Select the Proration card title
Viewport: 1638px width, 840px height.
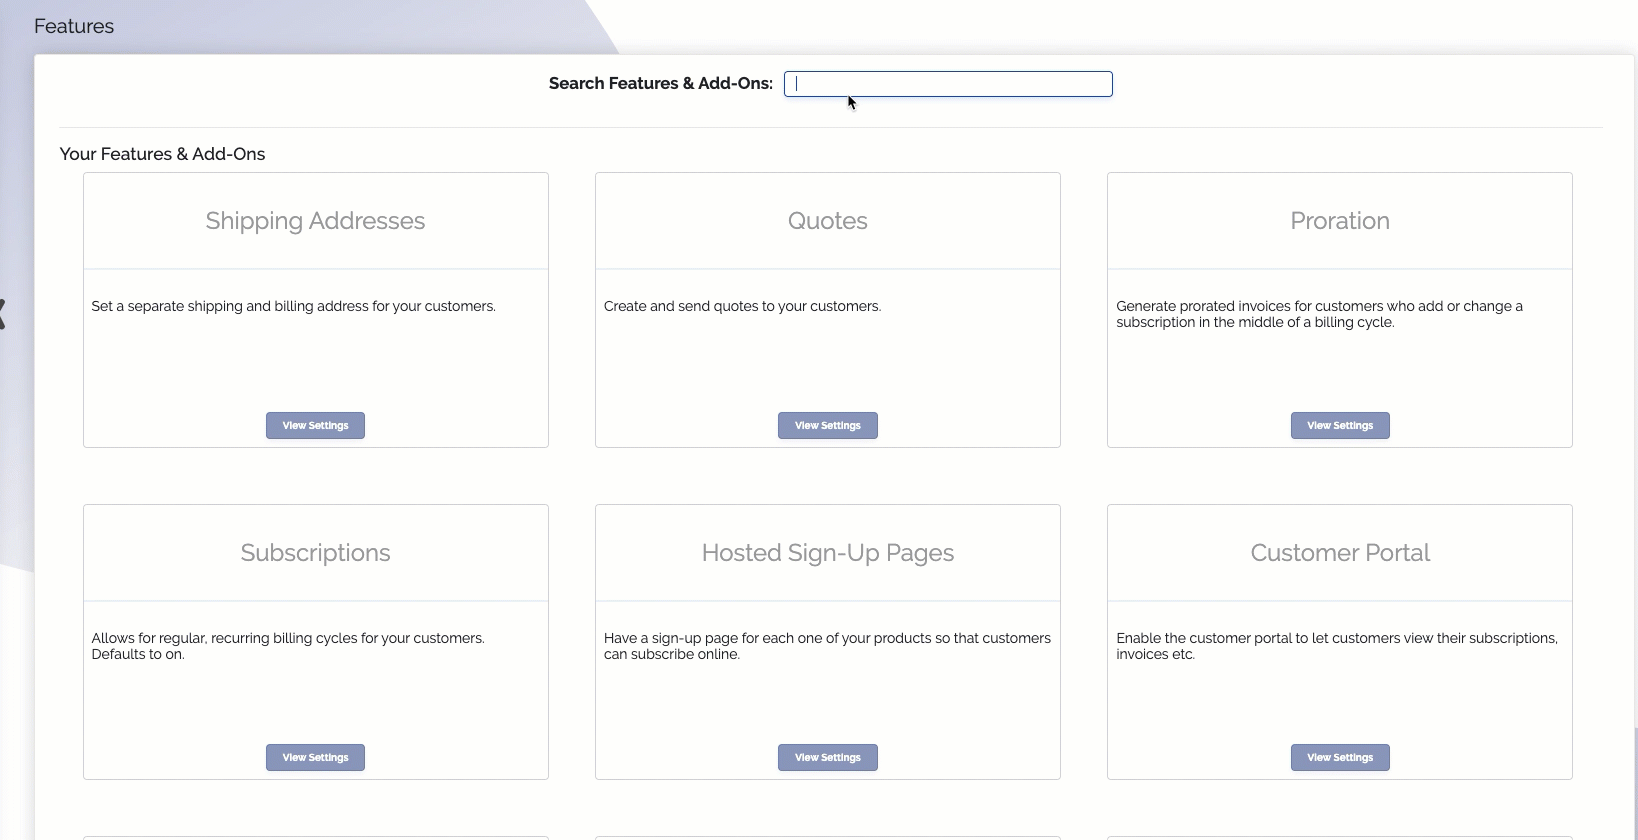[x=1340, y=221]
